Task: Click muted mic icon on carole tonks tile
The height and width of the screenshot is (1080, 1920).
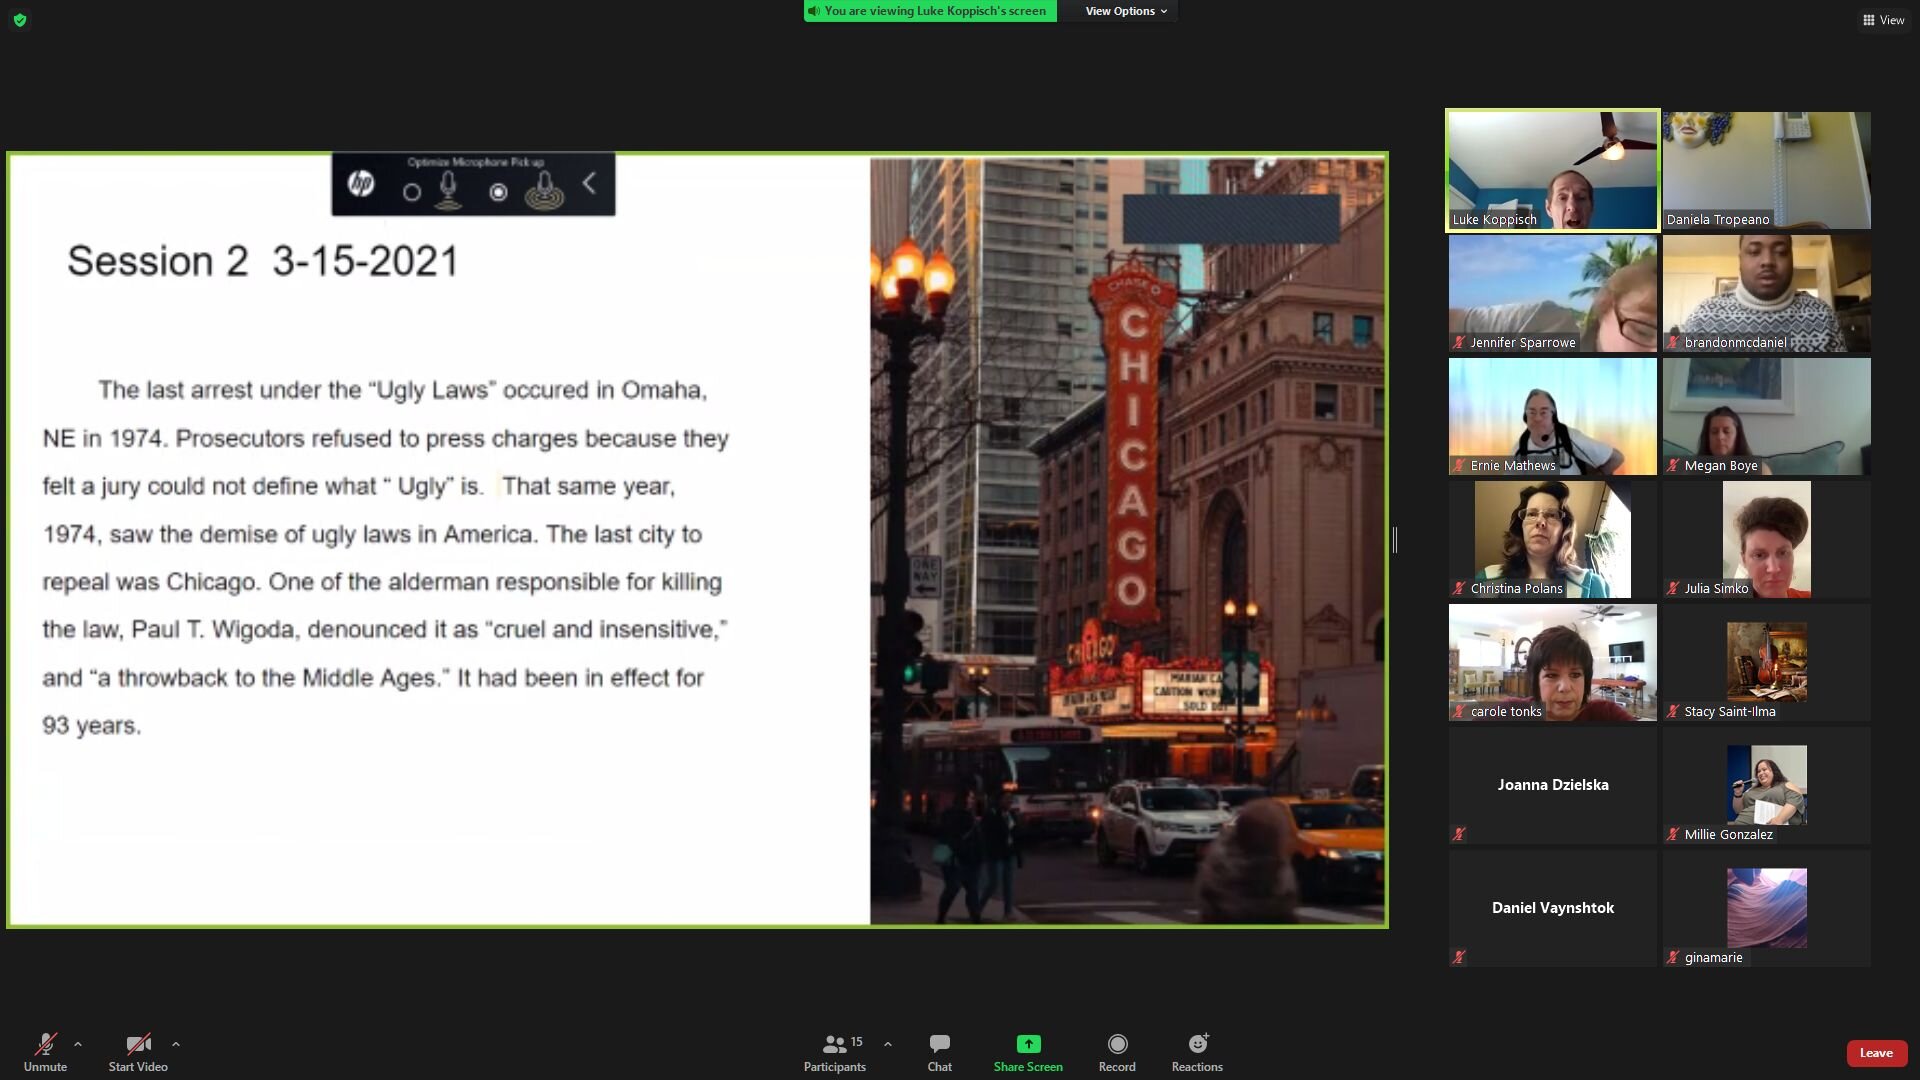Action: point(1459,711)
